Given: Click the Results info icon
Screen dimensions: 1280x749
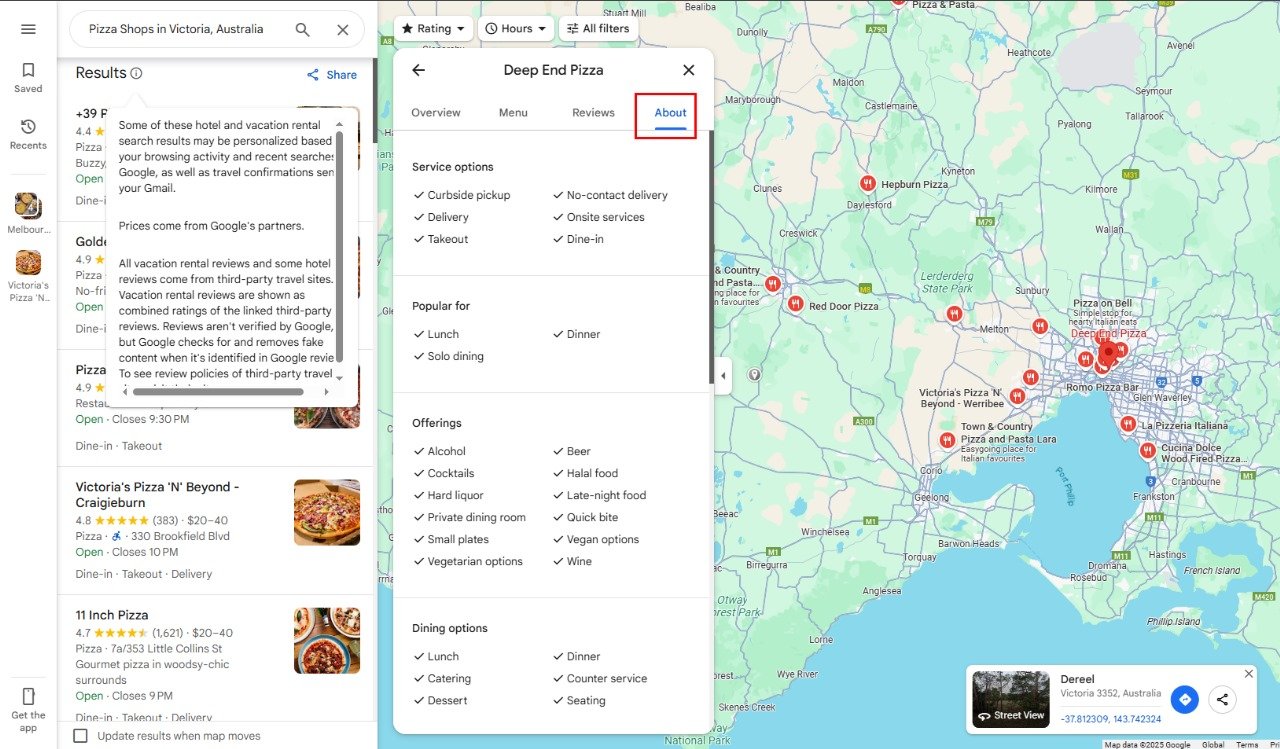Looking at the screenshot, I should click(137, 73).
